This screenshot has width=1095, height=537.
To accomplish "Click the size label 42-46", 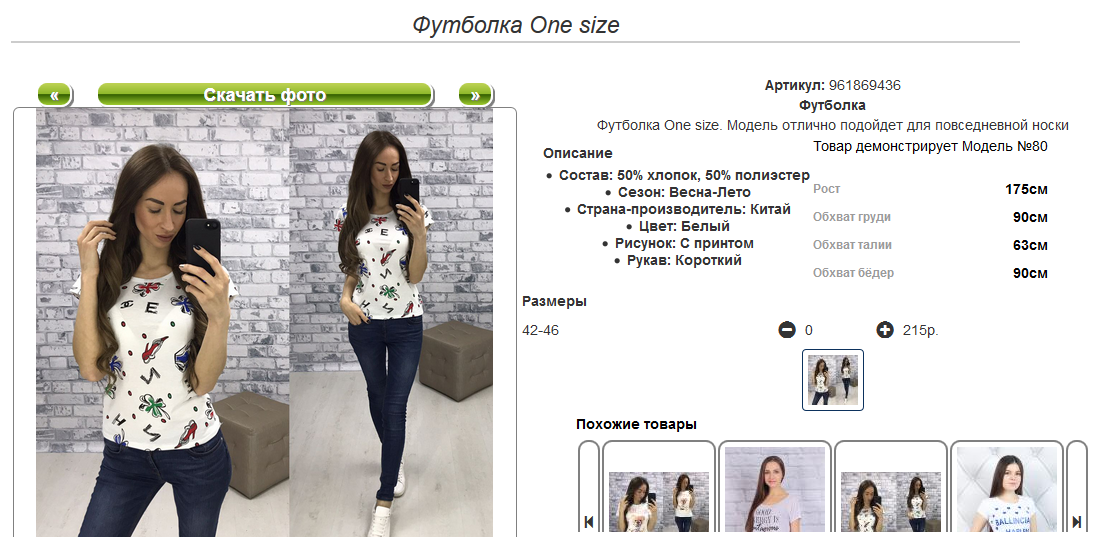I will 541,330.
